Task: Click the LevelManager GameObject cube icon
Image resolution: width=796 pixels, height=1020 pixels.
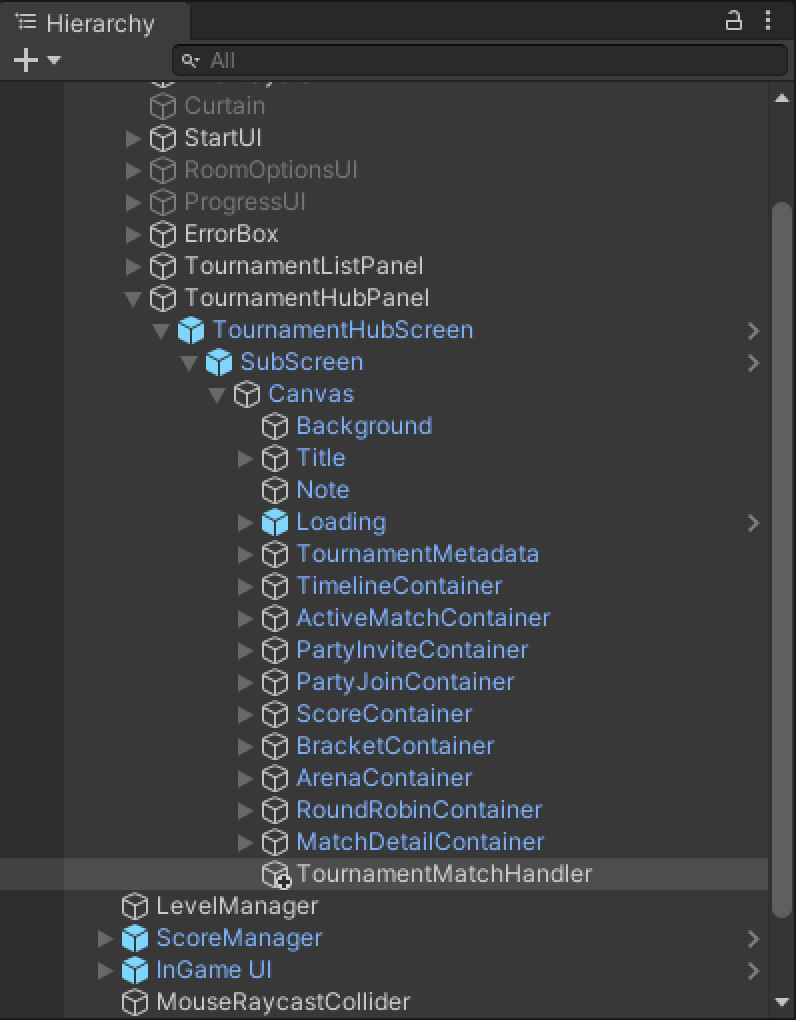Action: 134,906
